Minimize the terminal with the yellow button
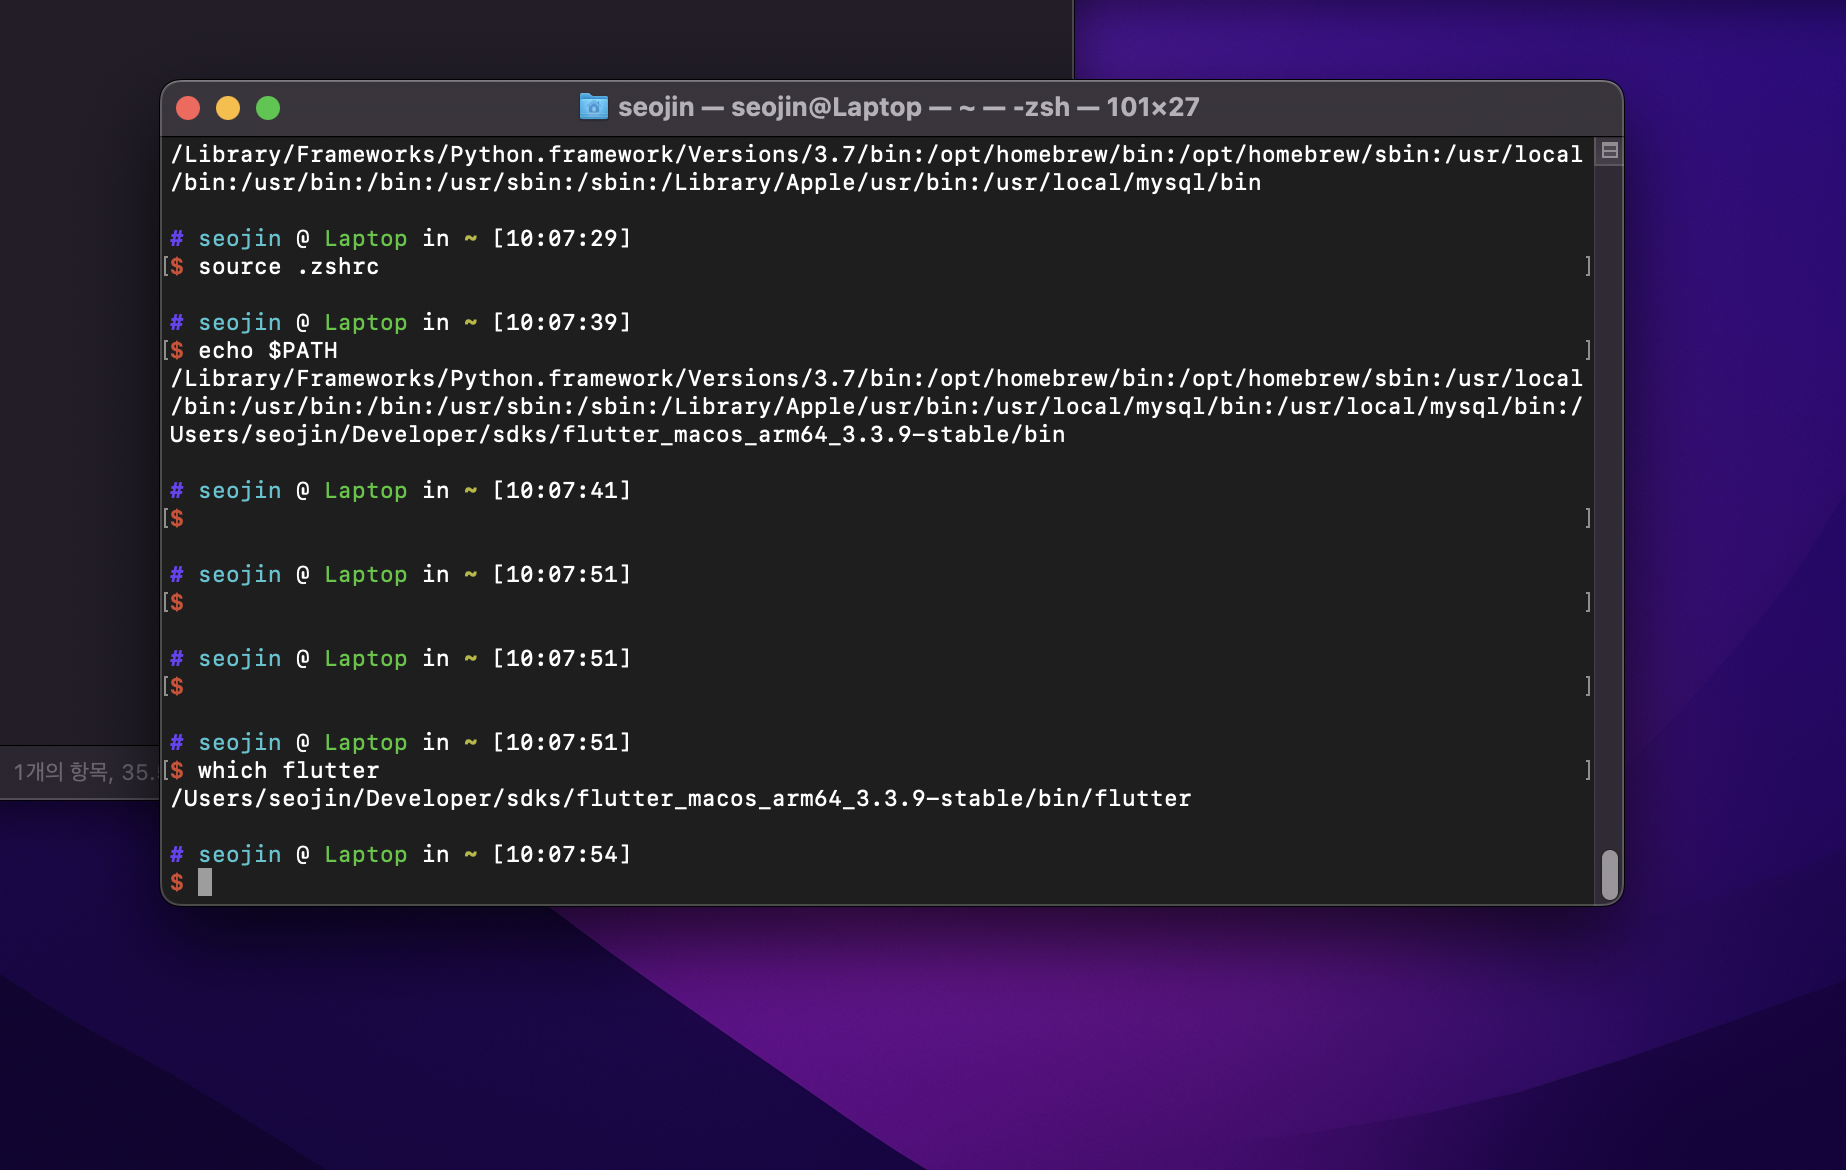This screenshot has width=1846, height=1170. coord(228,107)
